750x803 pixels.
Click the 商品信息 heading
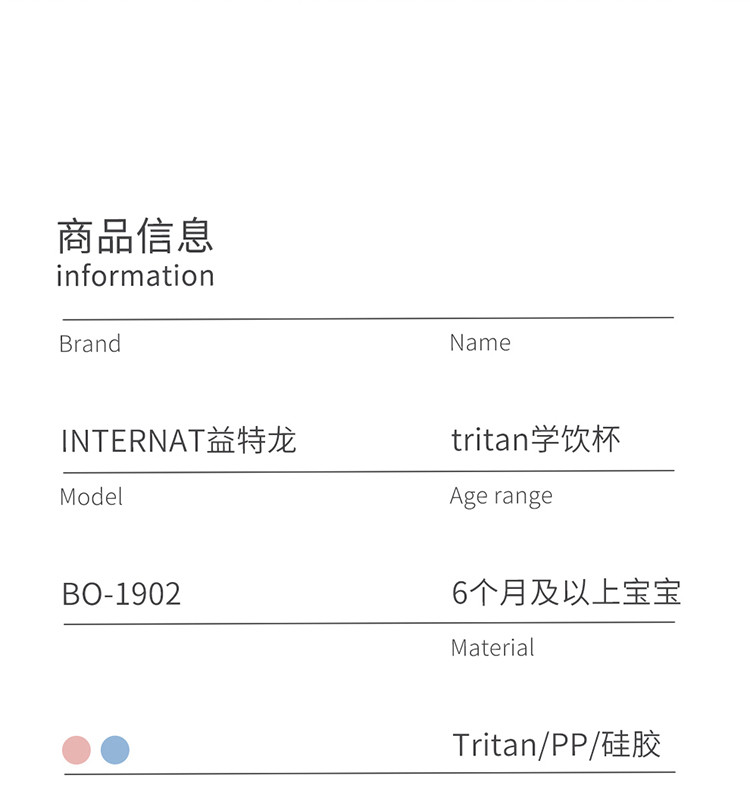[x=135, y=236]
